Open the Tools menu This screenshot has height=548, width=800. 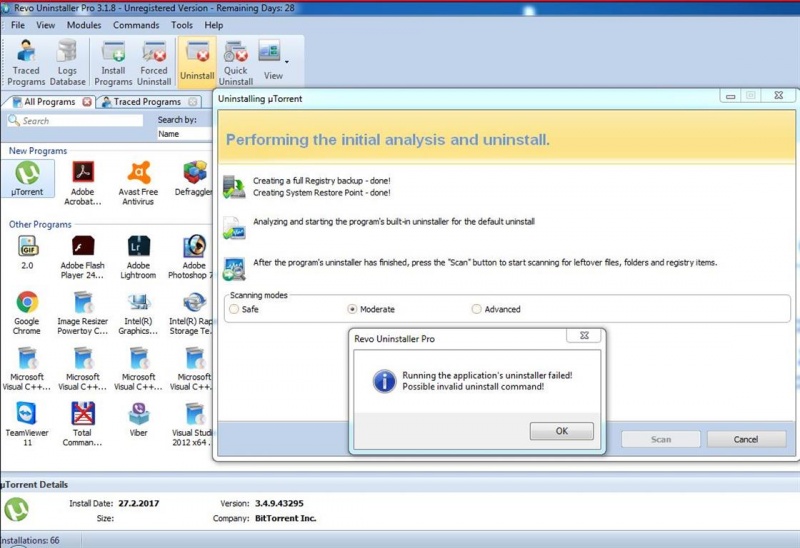182,25
